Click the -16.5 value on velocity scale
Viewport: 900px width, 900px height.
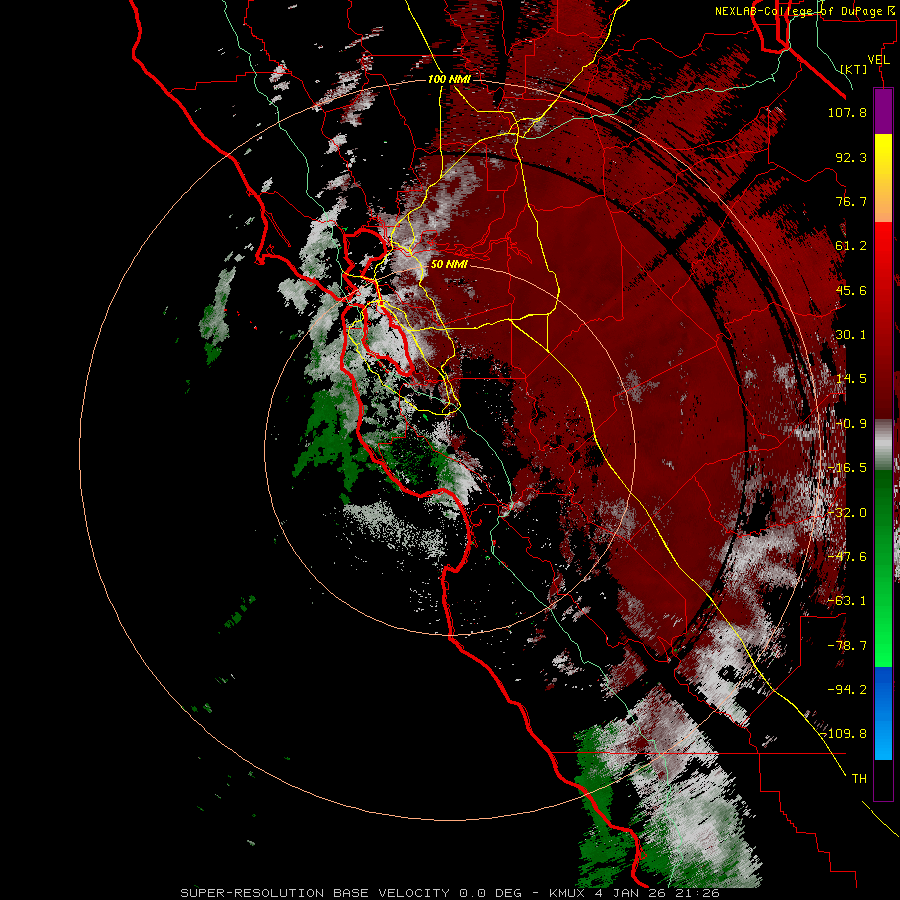pyautogui.click(x=847, y=468)
